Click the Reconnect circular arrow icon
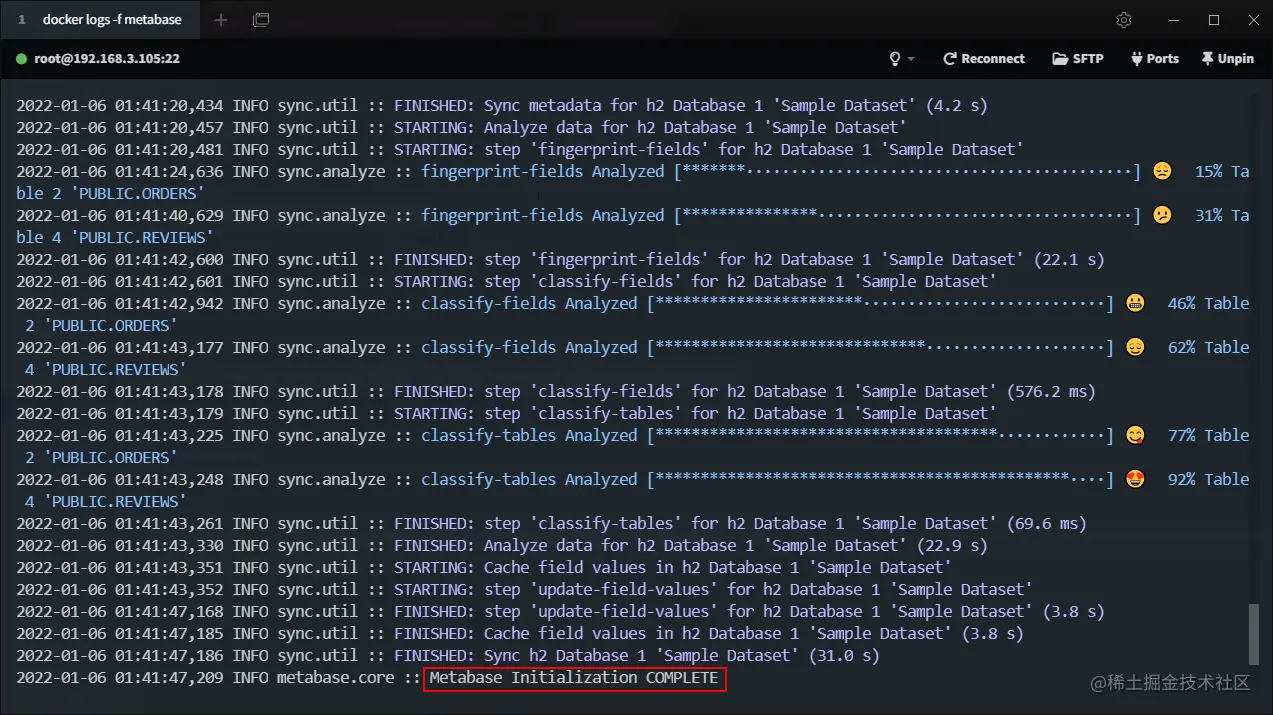The image size is (1273, 715). point(950,59)
